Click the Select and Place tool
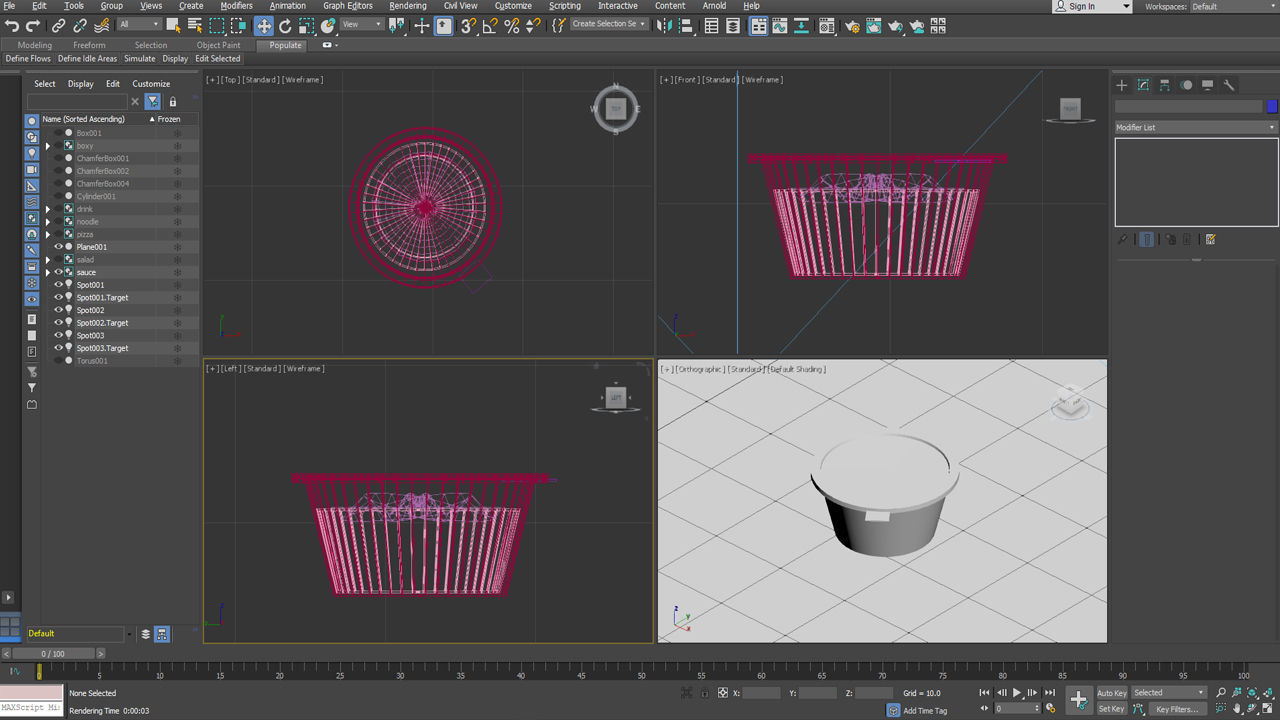This screenshot has width=1280, height=720. (x=328, y=25)
